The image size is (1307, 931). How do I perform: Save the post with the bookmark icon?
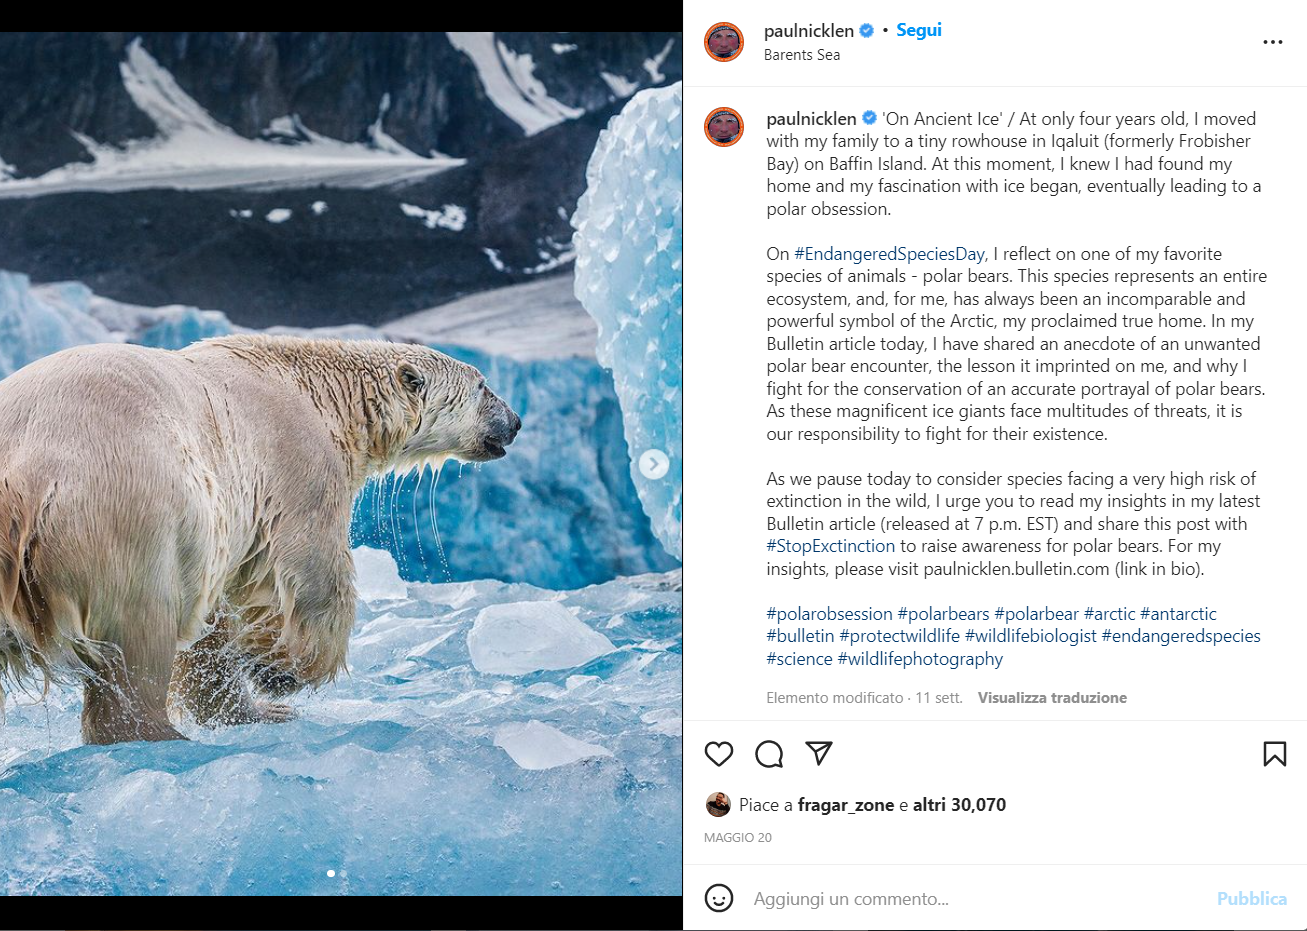coord(1274,754)
